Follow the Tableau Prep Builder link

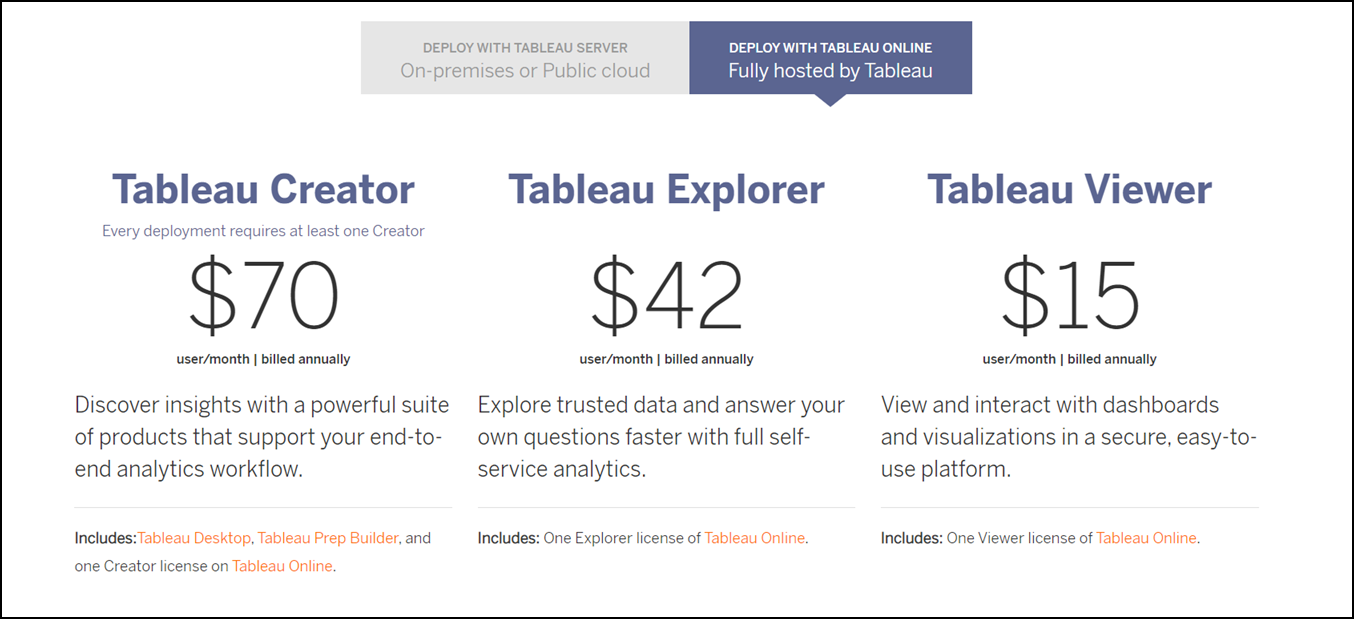[x=328, y=538]
